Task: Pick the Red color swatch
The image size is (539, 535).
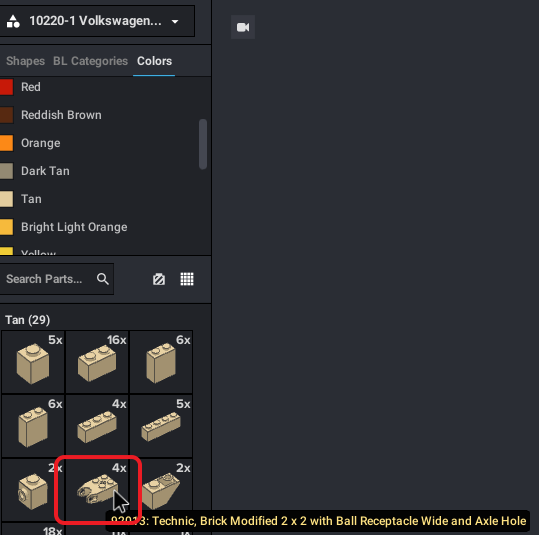Action: (x=6, y=87)
